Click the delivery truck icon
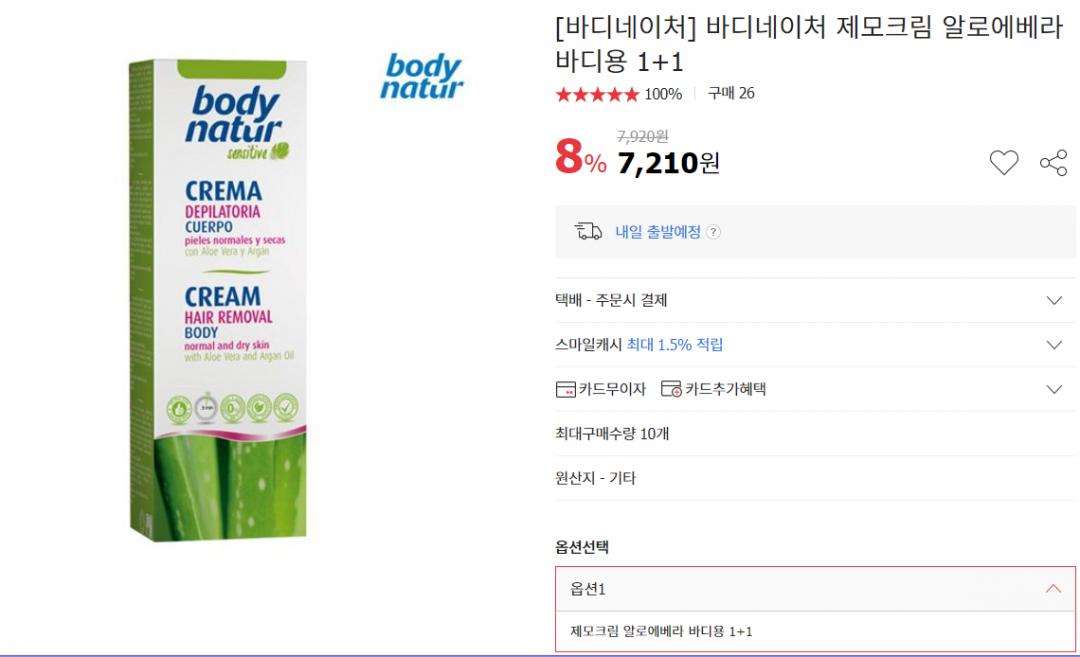 (587, 232)
